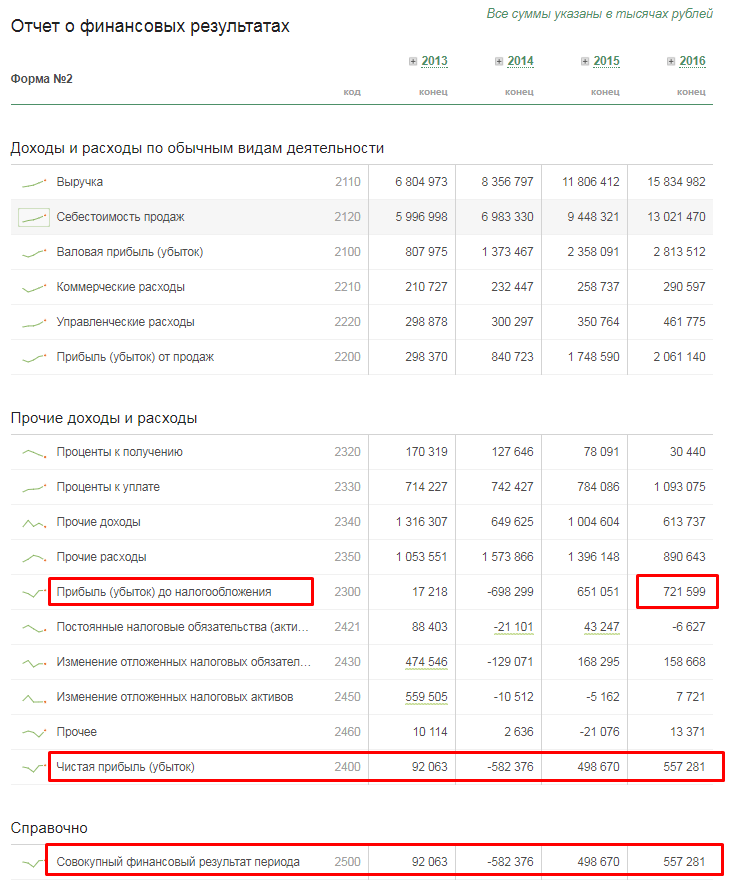The image size is (735, 894).
Task: Click row code 2110
Action: 348,182
